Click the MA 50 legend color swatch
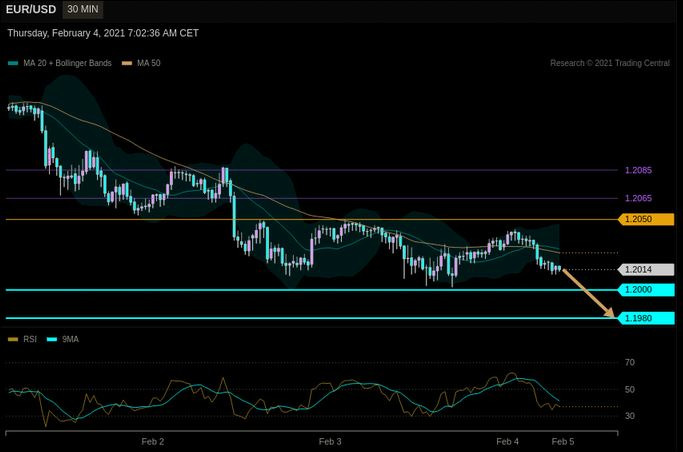Image resolution: width=683 pixels, height=452 pixels. (127, 63)
